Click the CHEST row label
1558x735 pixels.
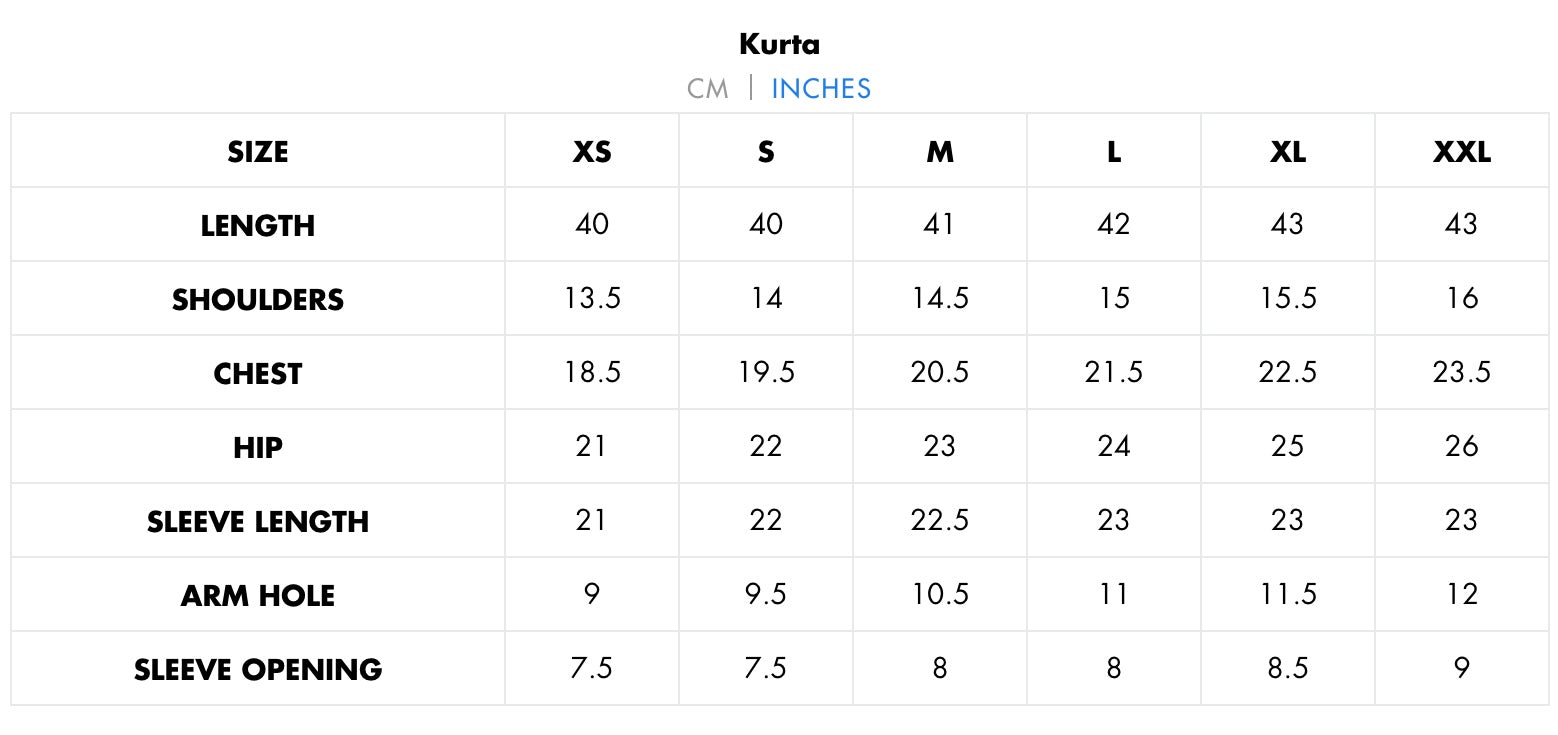[258, 374]
